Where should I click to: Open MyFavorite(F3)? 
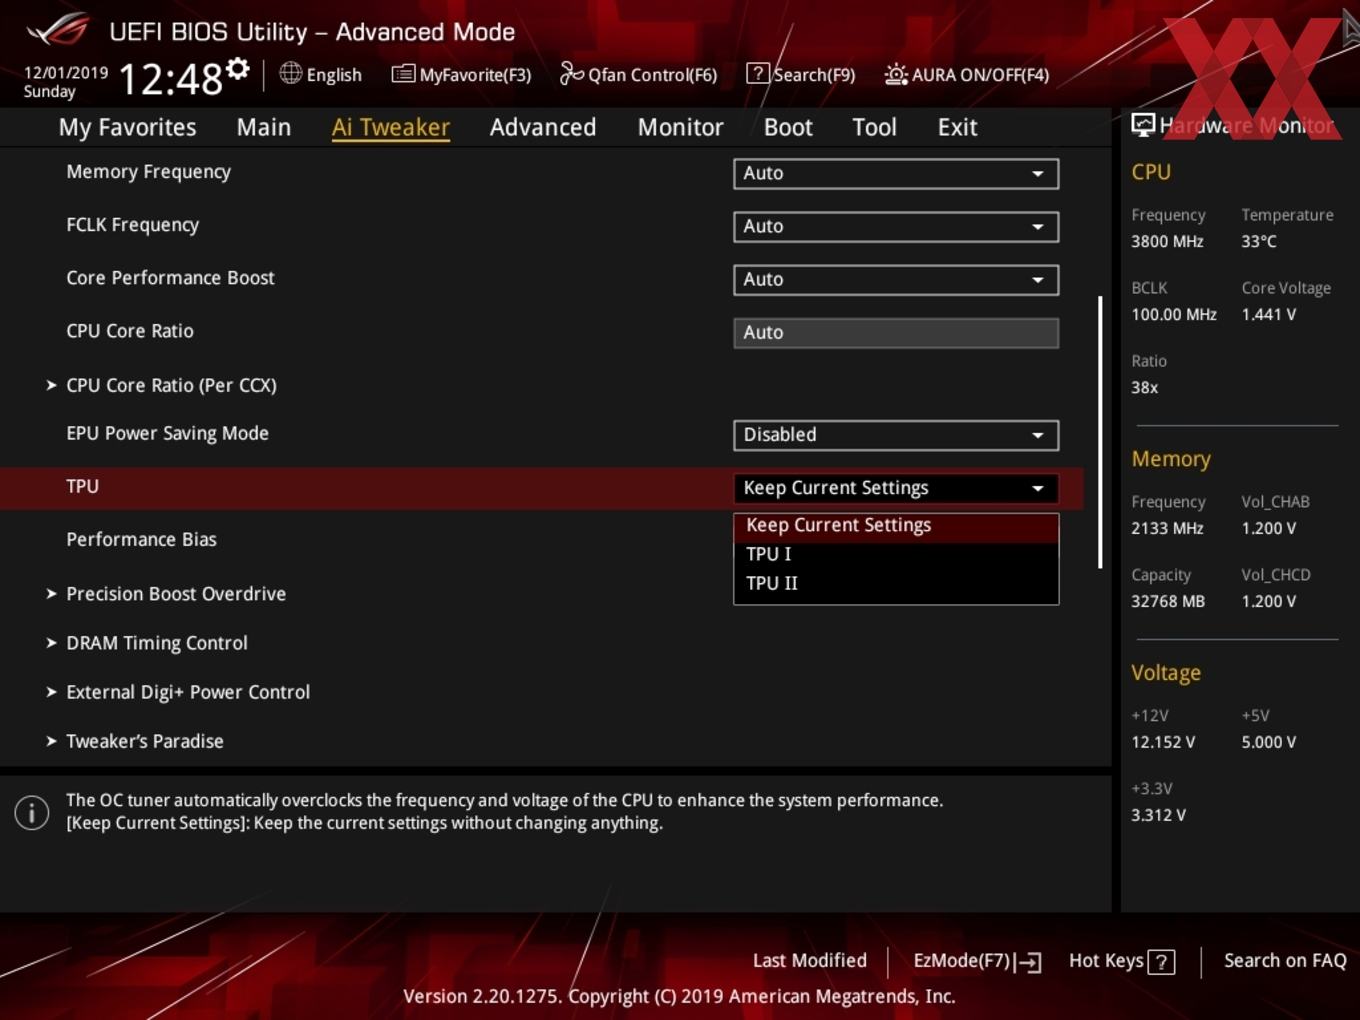461,74
